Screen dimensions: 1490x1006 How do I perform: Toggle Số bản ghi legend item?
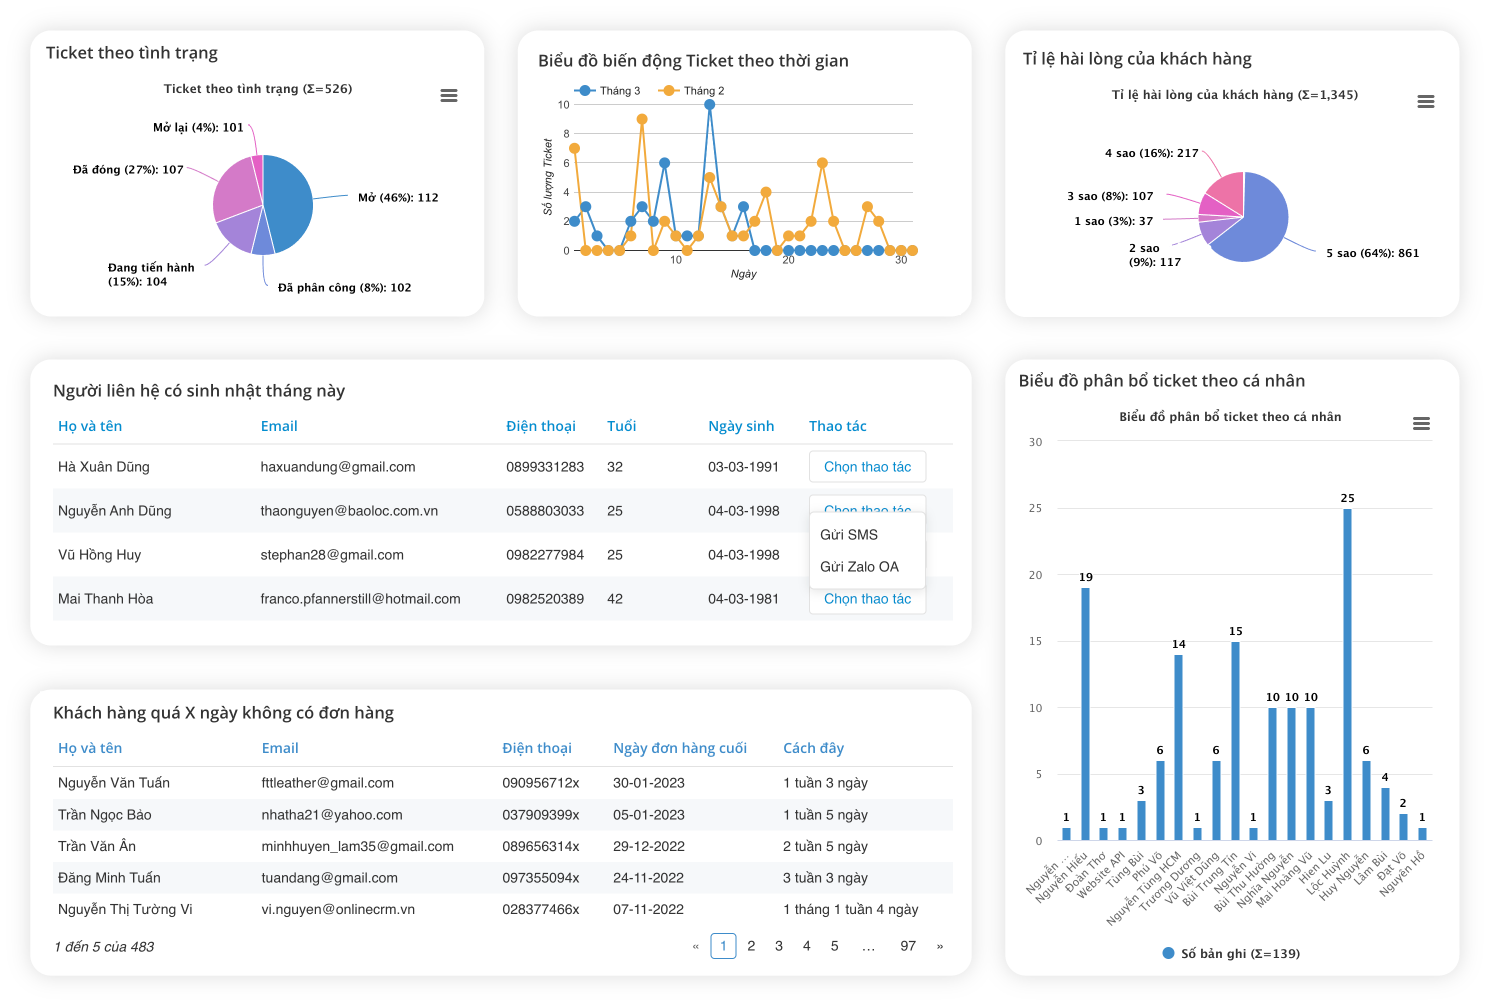pos(1231,954)
